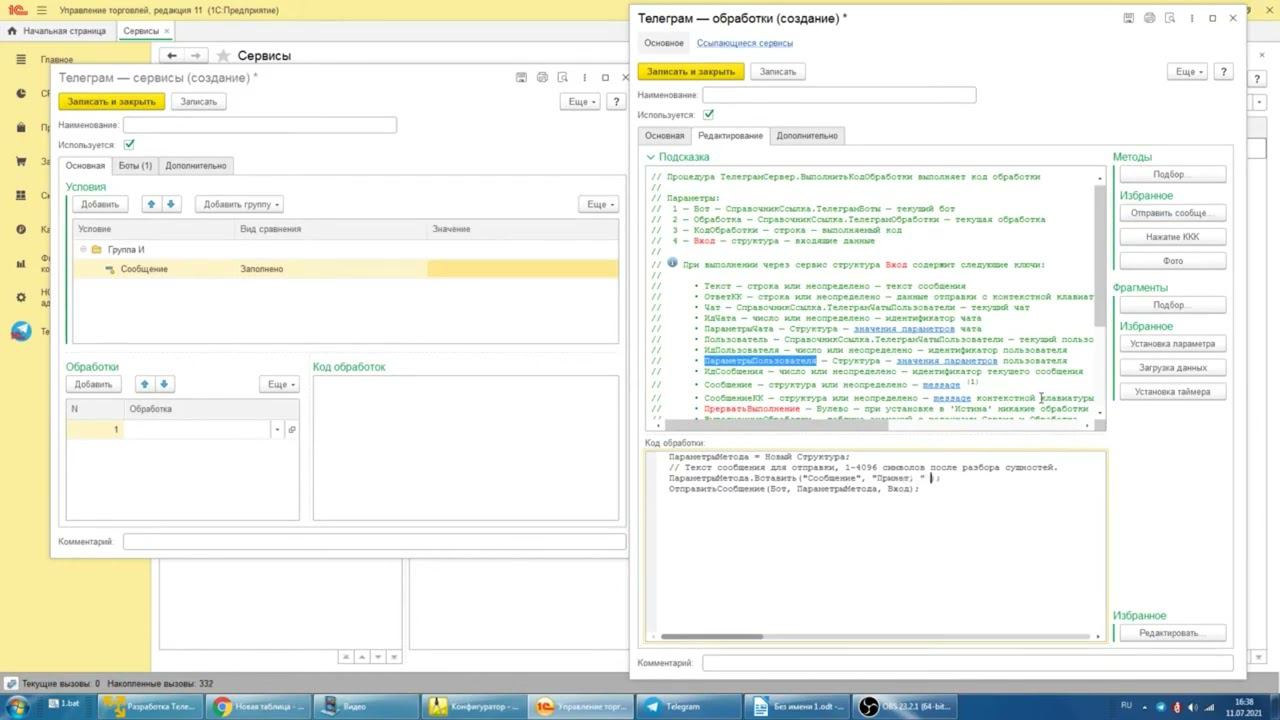Move condition up with blue arrow in Условия

(x=151, y=204)
